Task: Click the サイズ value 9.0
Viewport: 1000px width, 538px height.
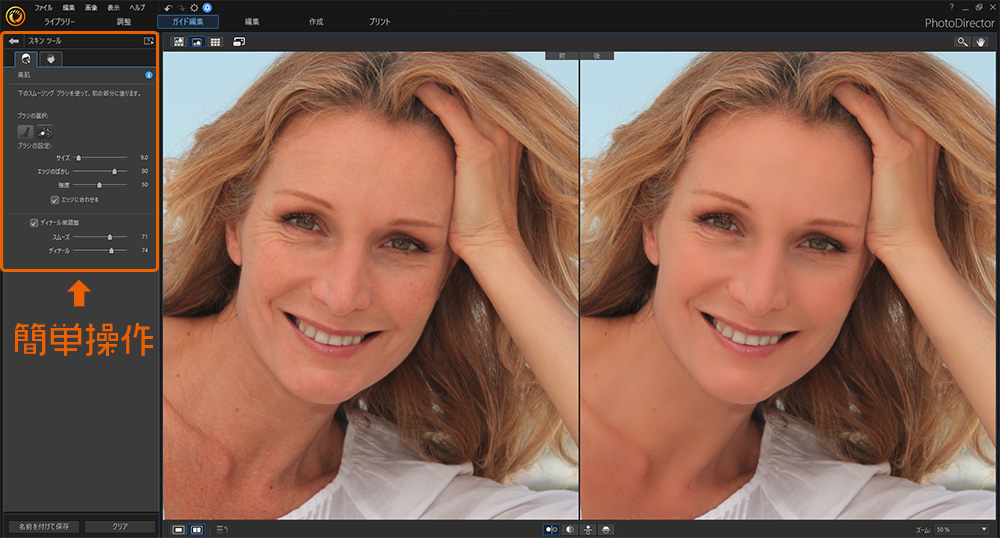Action: tap(144, 157)
